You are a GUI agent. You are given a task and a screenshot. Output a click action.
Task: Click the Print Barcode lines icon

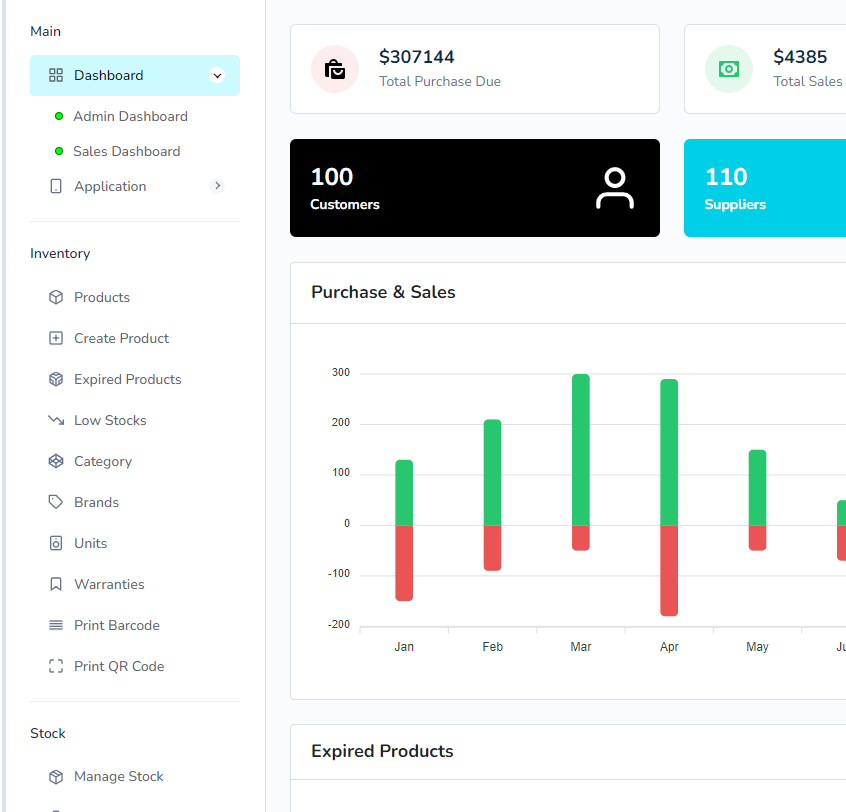coord(55,624)
